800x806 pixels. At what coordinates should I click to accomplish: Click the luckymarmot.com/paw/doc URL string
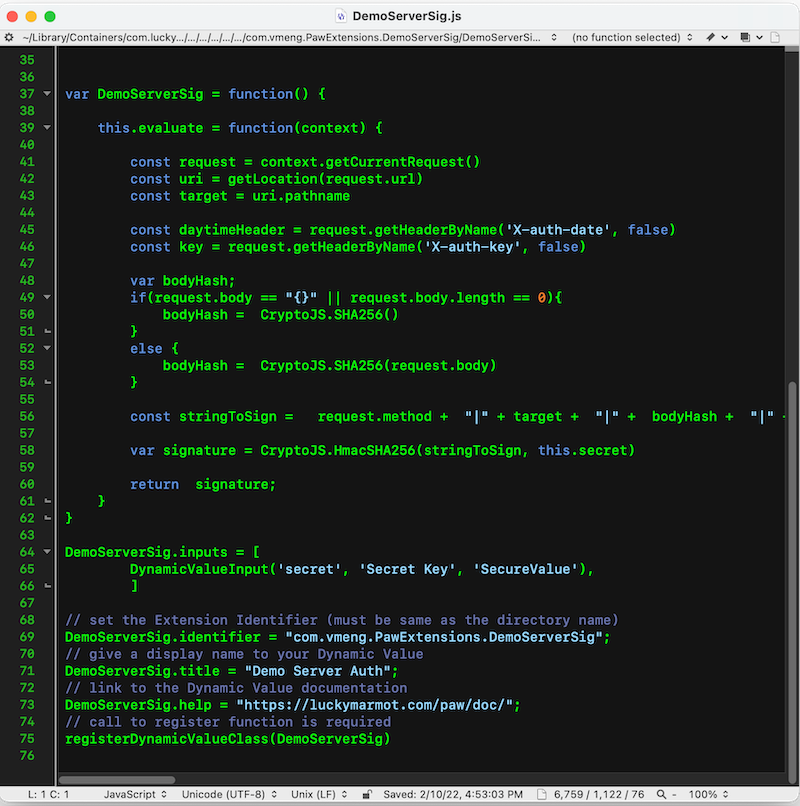point(374,705)
